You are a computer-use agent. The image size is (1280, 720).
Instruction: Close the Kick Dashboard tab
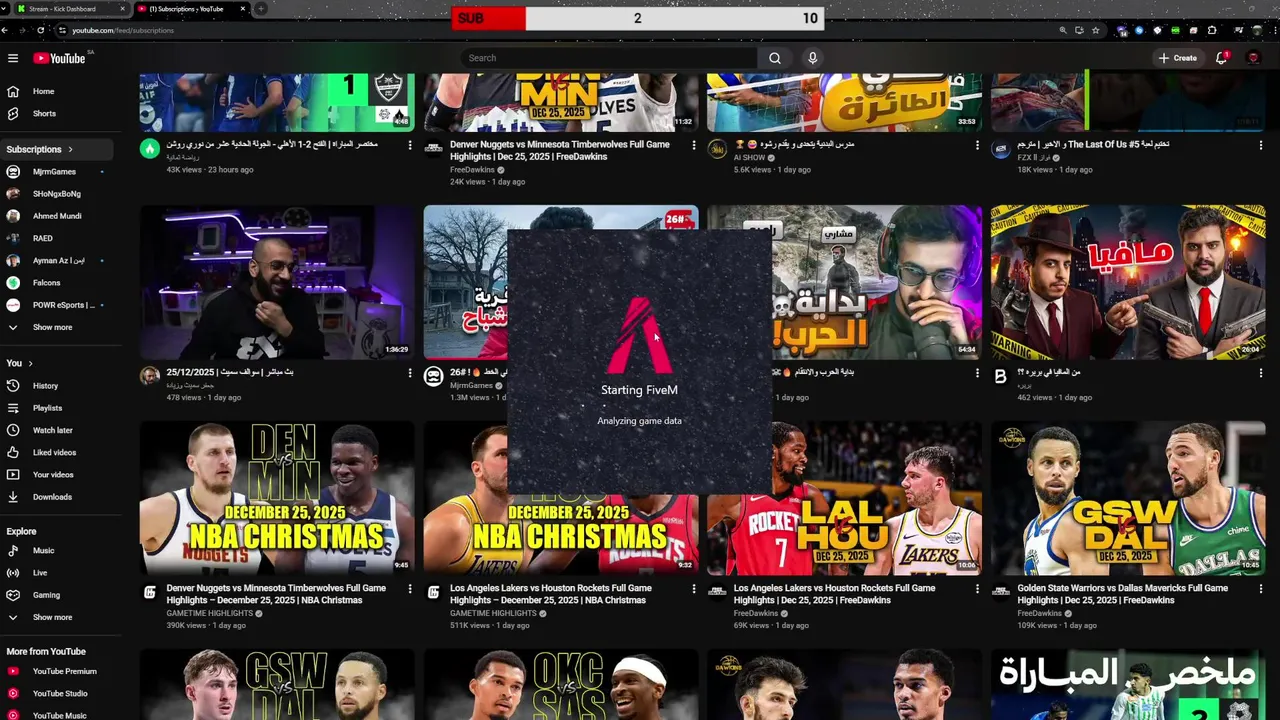[123, 9]
